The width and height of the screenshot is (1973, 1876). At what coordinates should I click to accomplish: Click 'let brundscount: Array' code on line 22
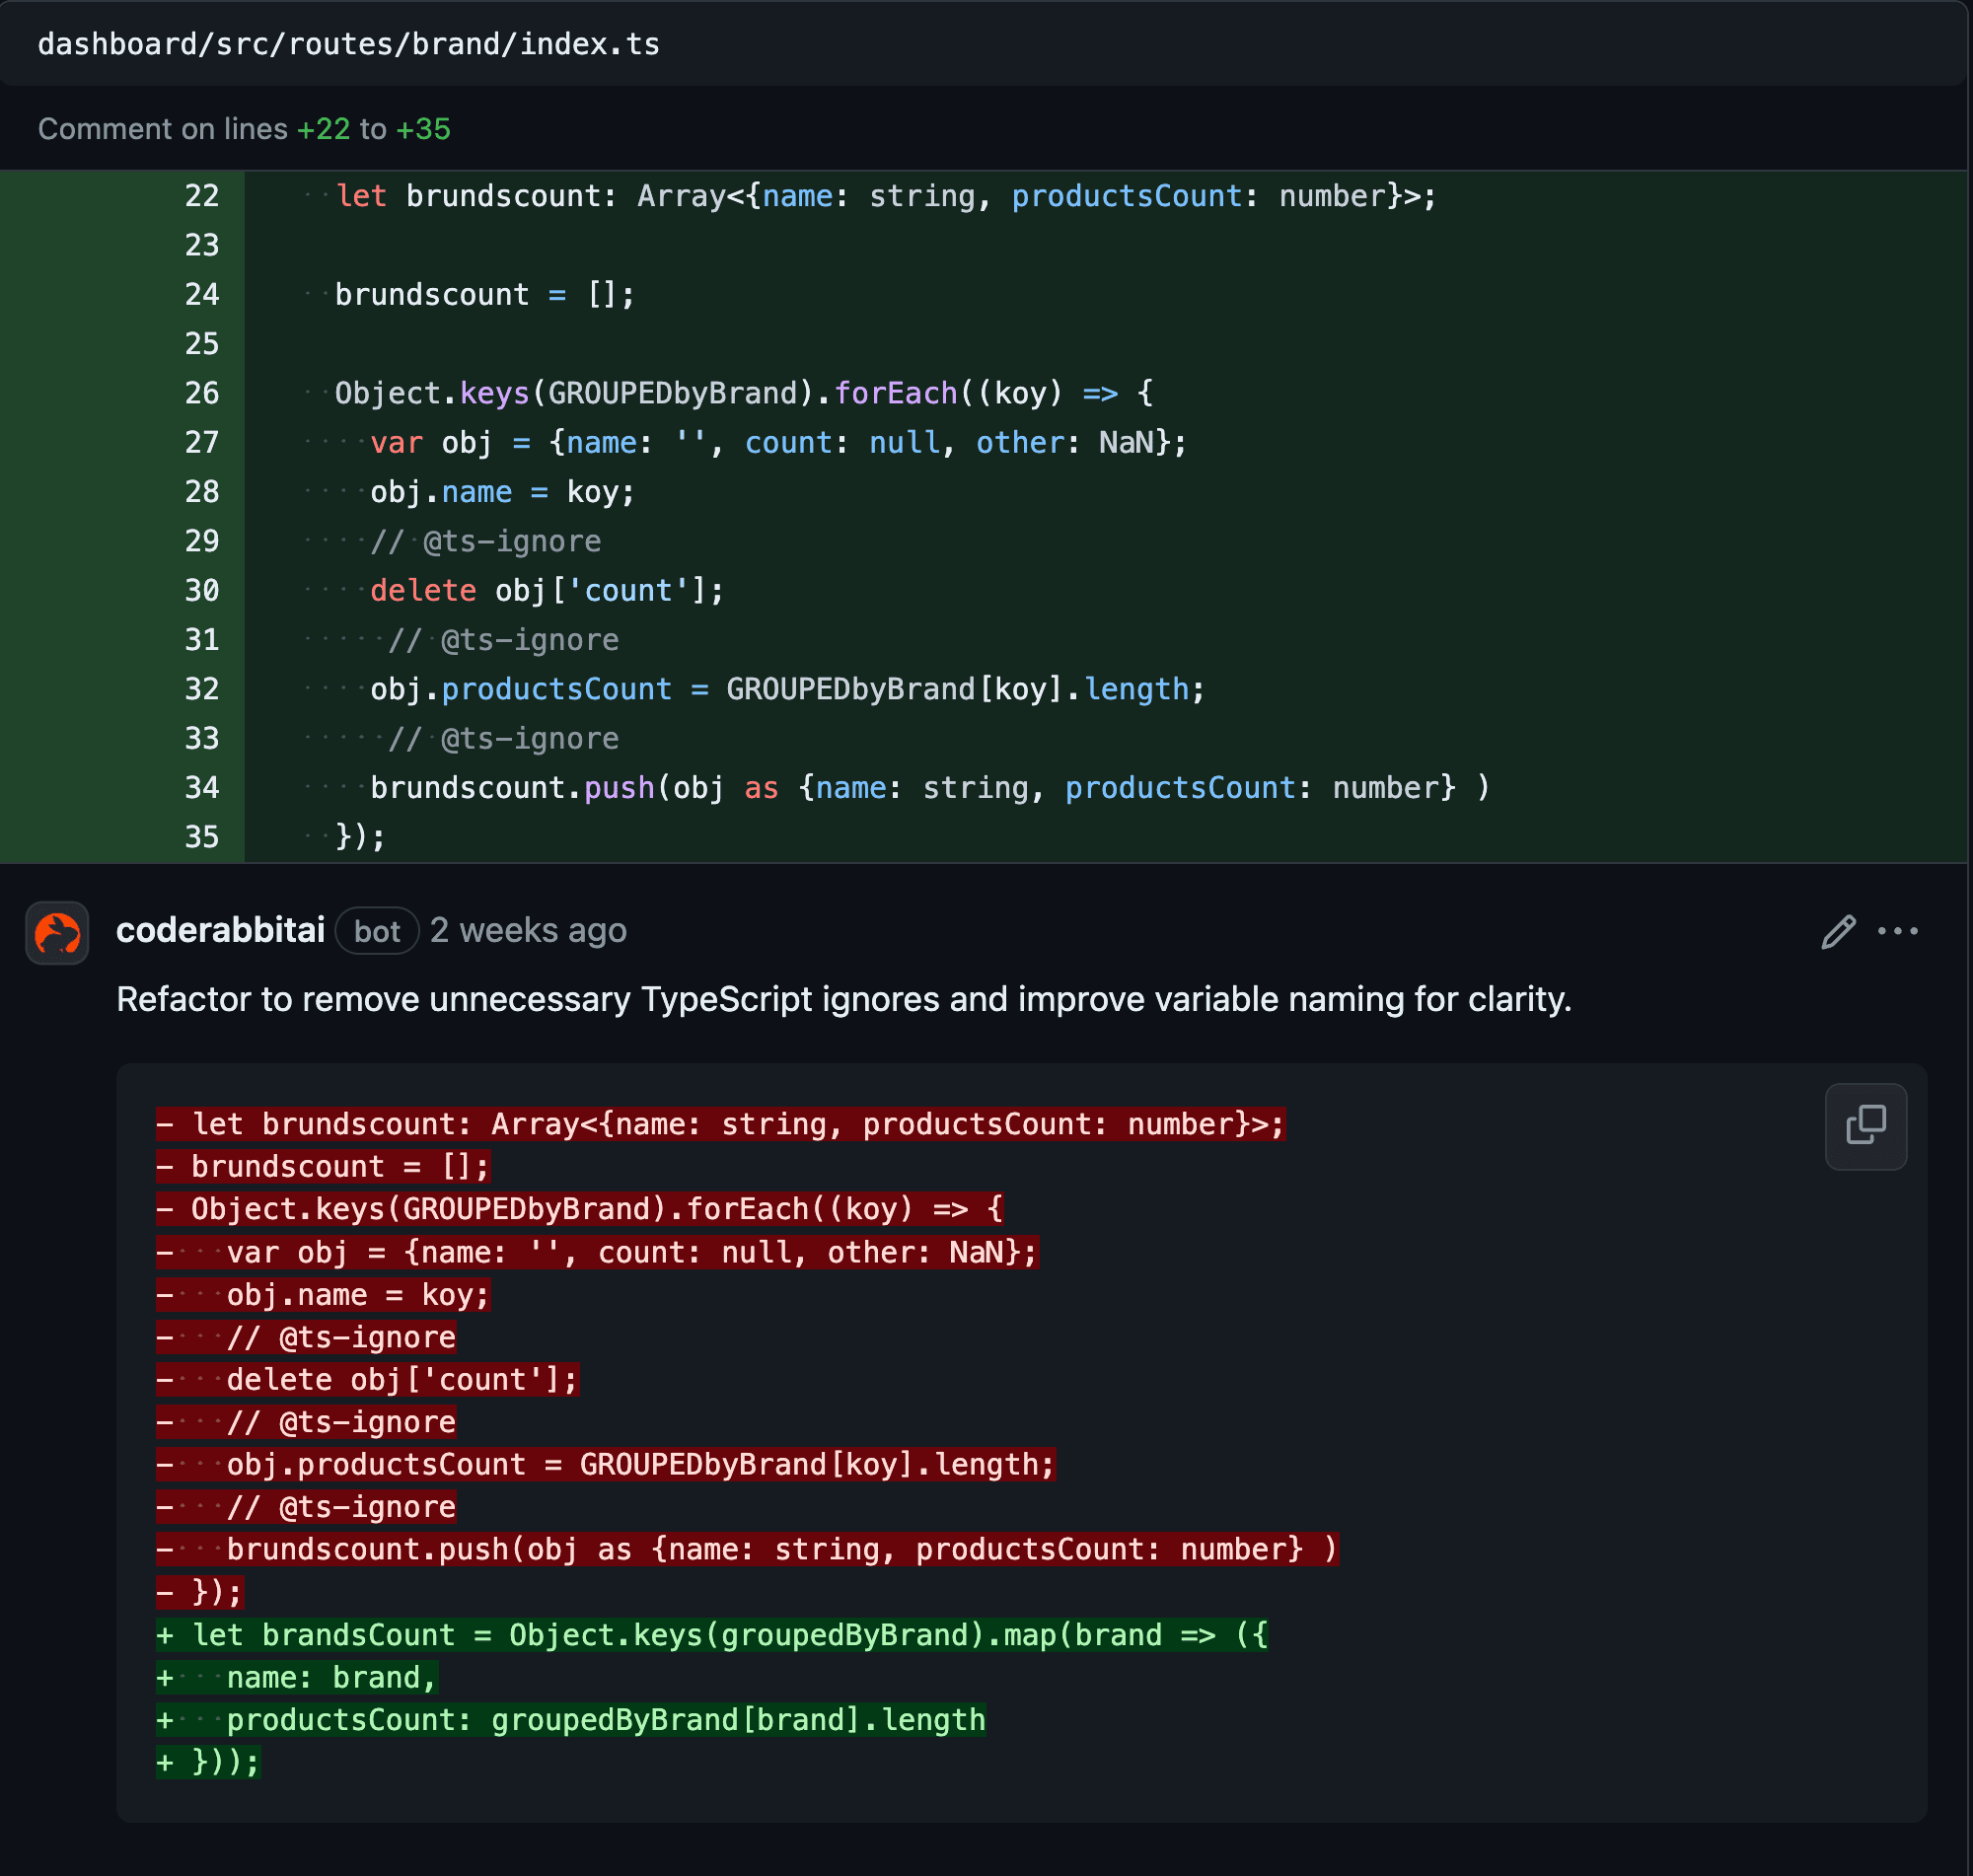pos(886,196)
